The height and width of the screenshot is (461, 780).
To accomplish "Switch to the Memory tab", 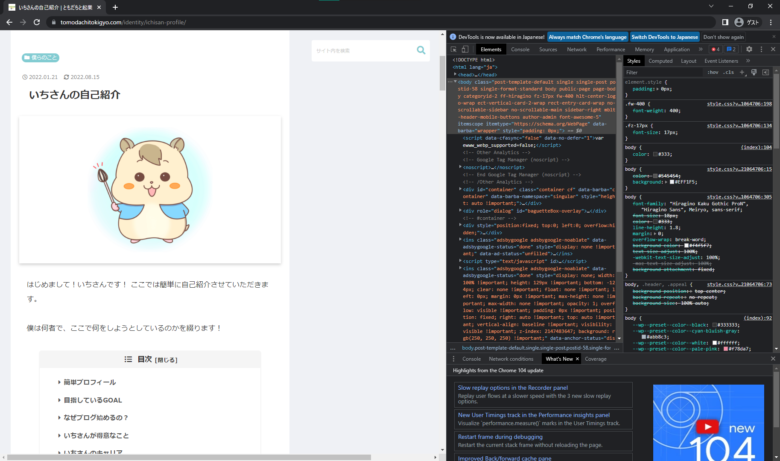I will click(644, 49).
